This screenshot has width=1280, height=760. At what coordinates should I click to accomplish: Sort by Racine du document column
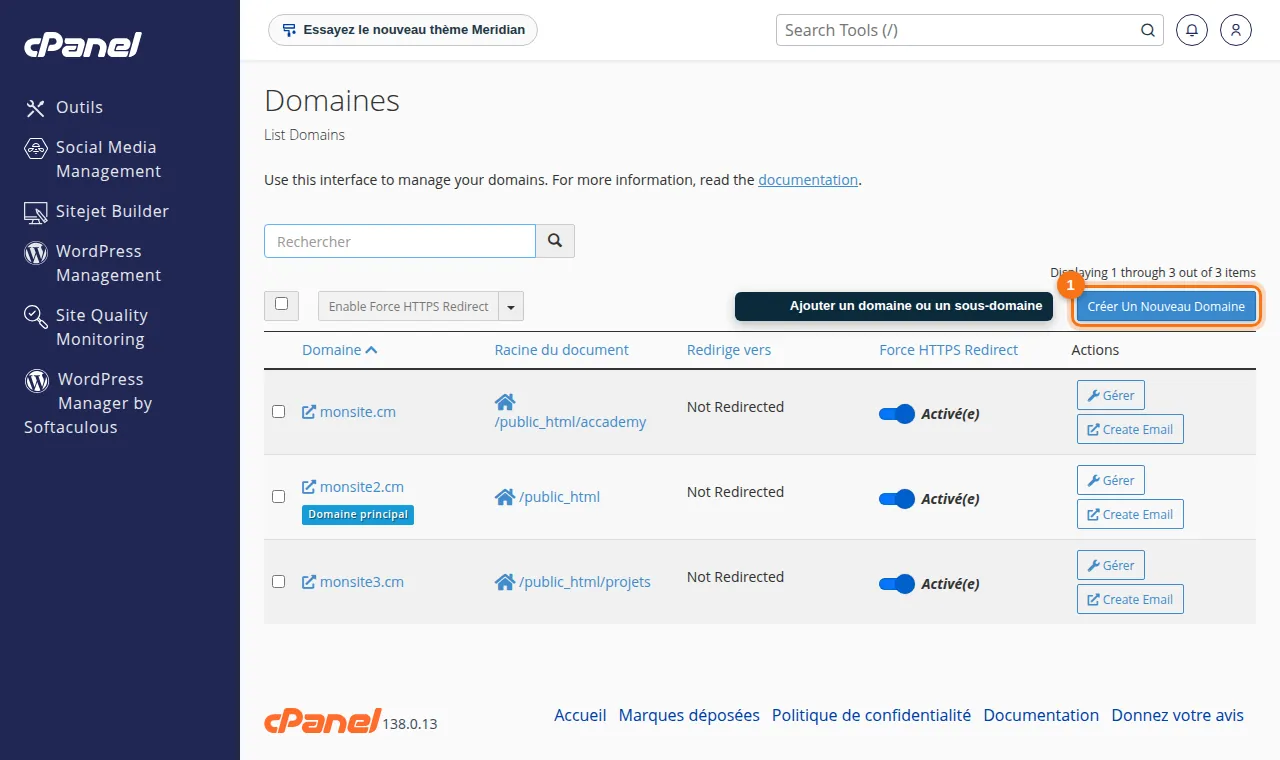562,350
